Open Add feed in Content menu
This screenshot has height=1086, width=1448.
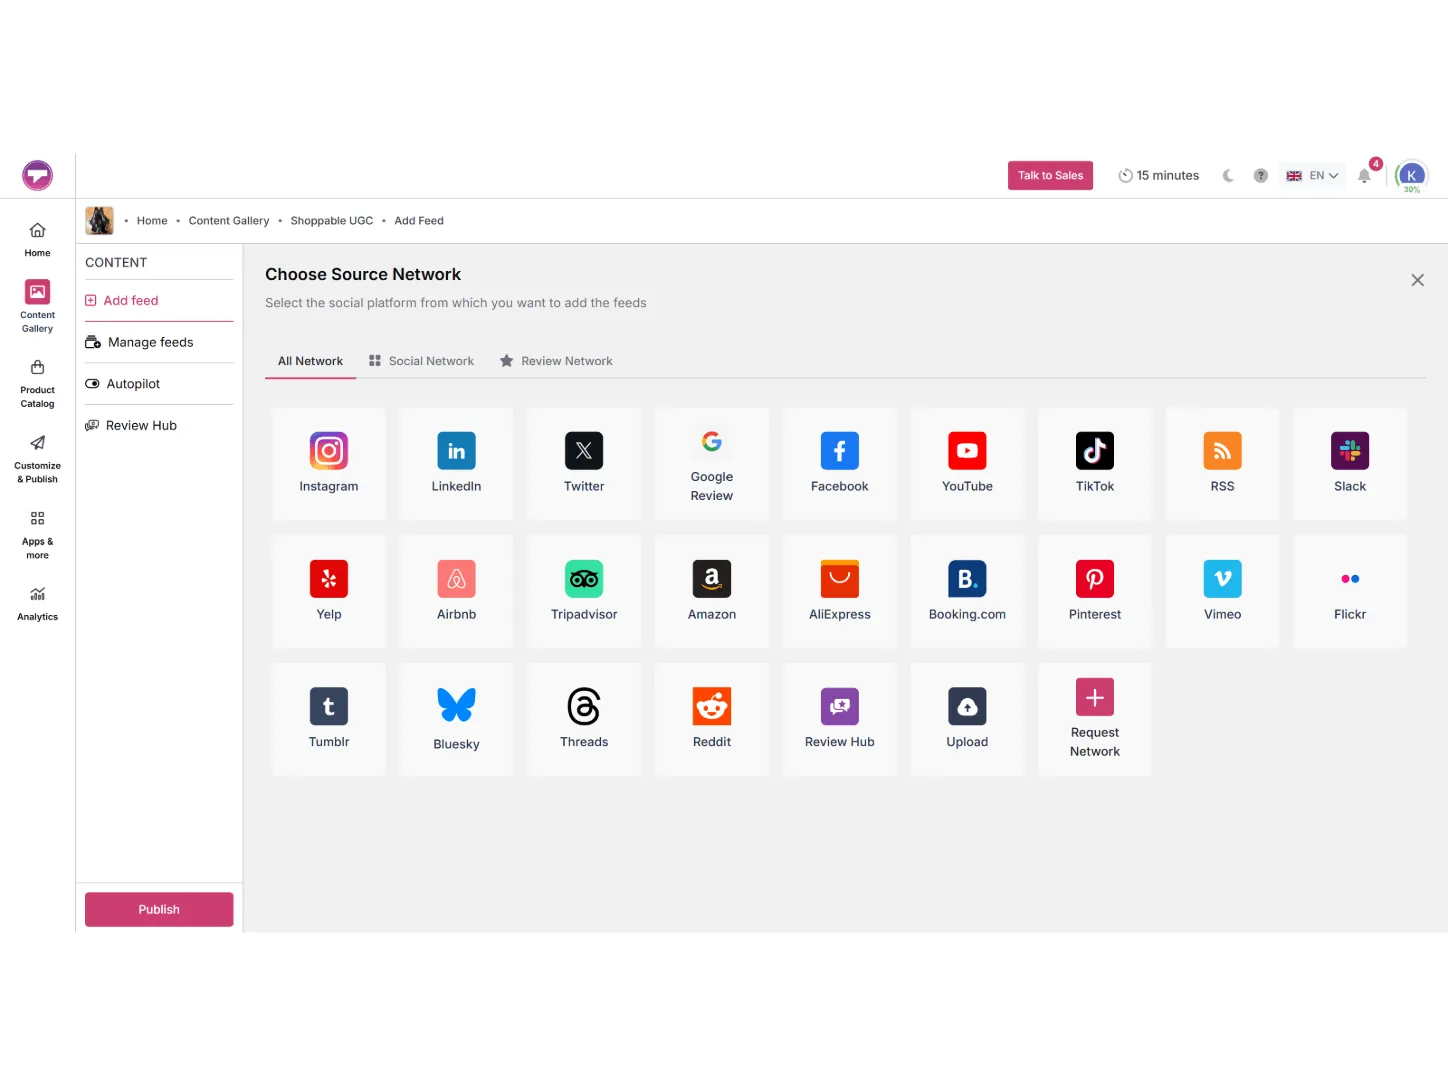pos(159,300)
